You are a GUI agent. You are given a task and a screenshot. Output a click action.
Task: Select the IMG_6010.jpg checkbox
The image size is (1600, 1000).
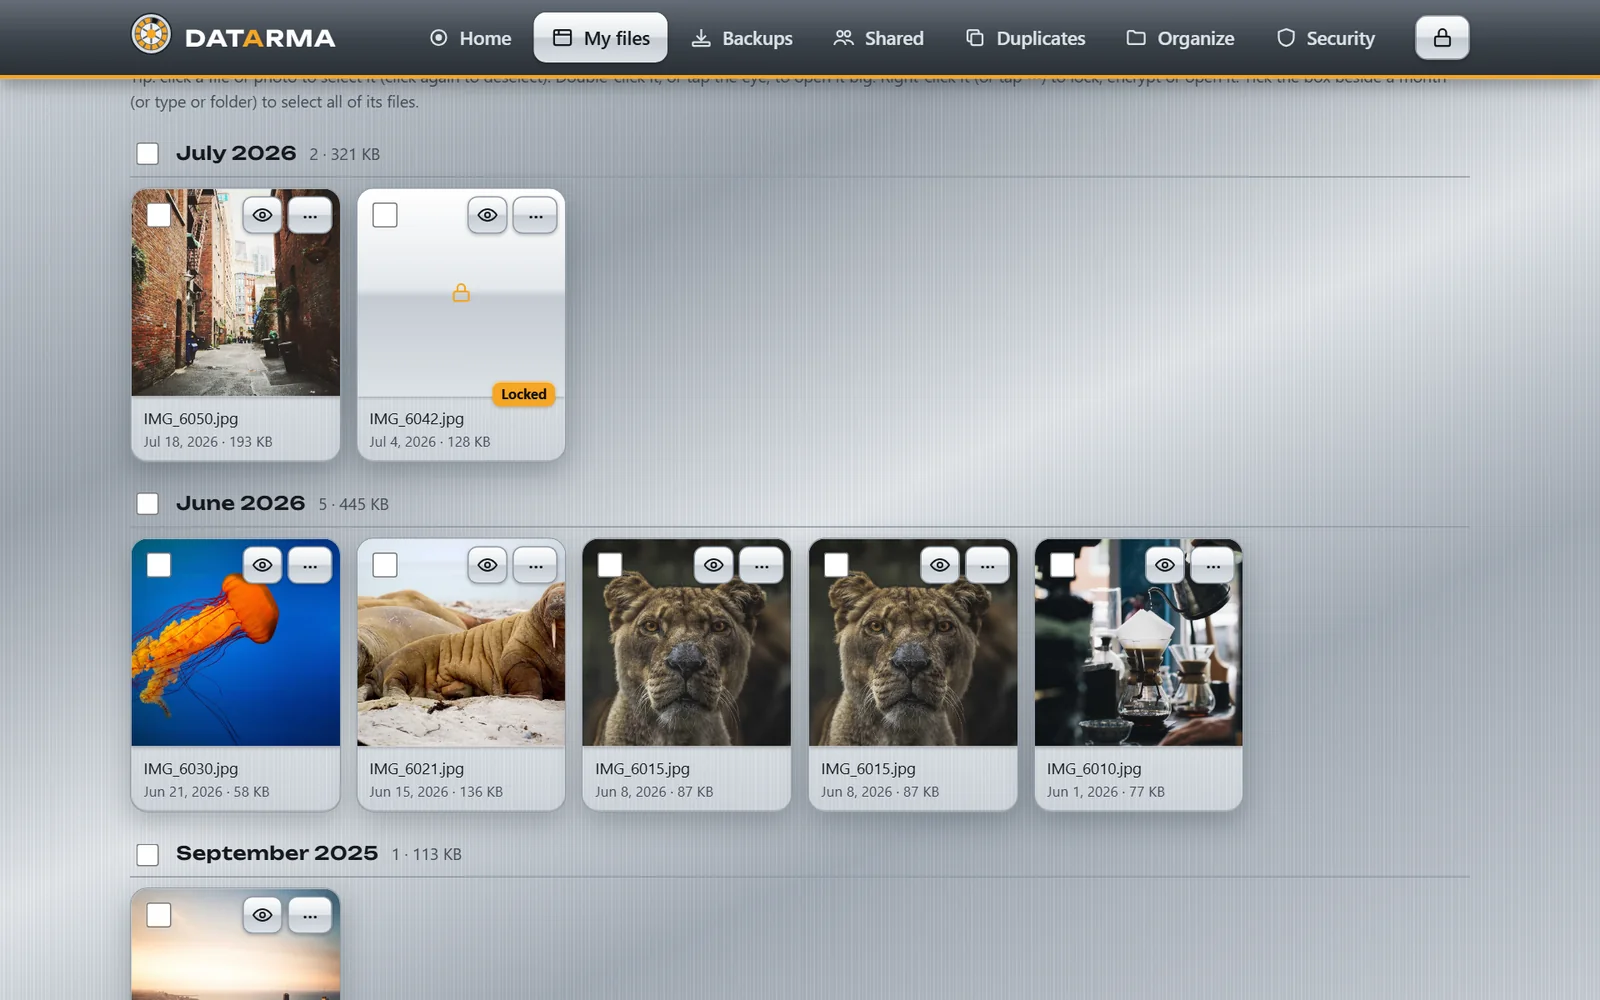click(x=1063, y=565)
